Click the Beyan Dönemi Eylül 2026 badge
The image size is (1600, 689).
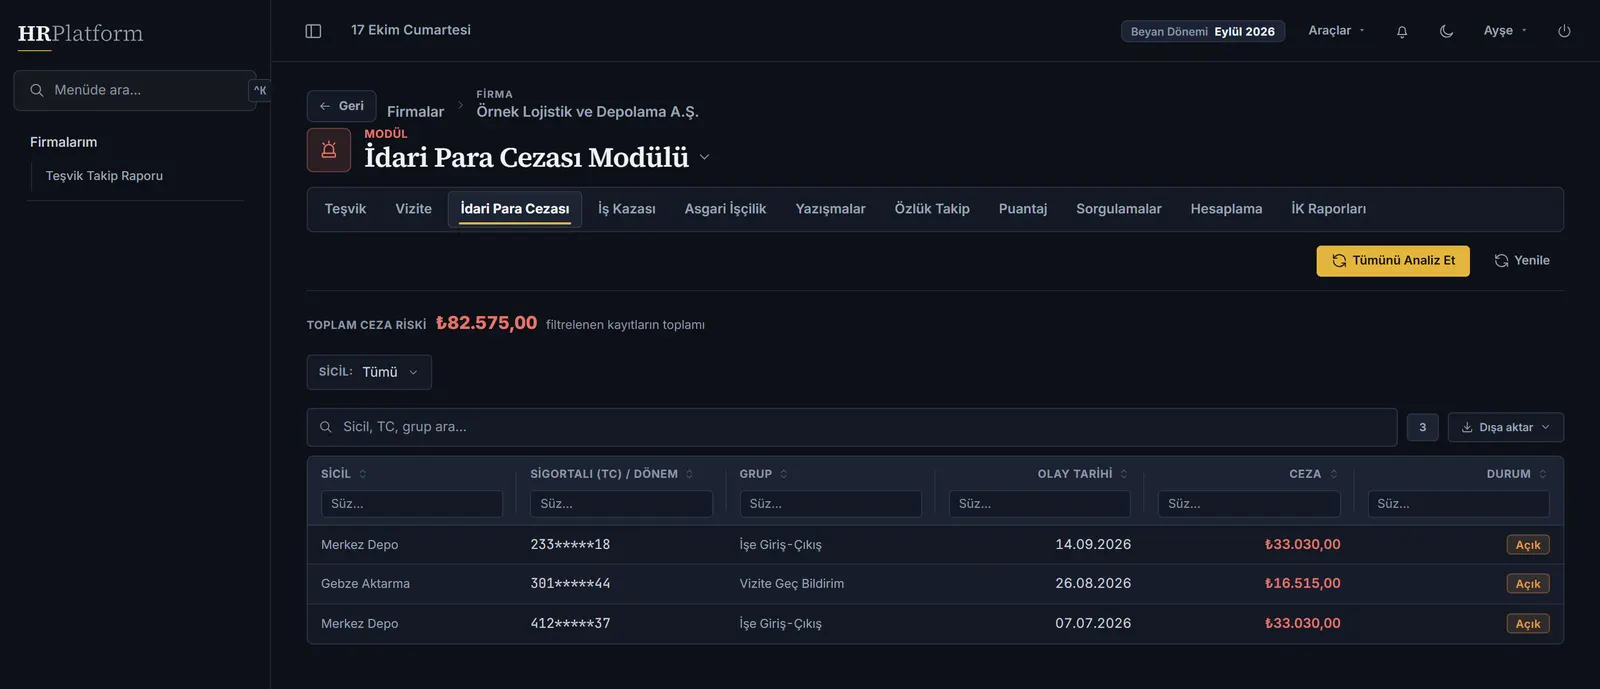[x=1203, y=32]
